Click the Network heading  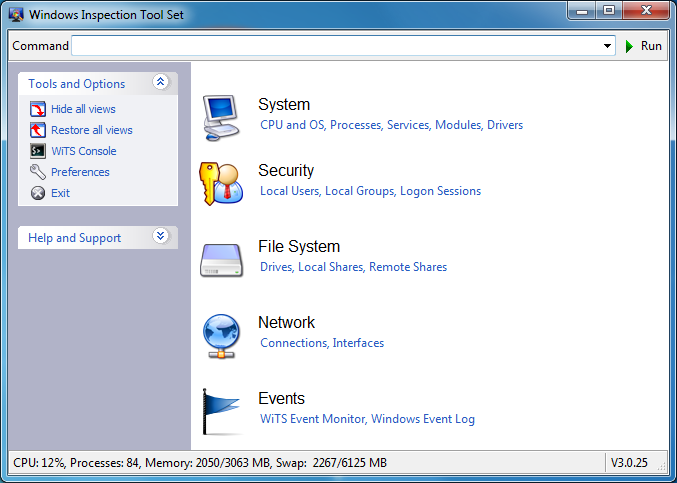coord(286,322)
